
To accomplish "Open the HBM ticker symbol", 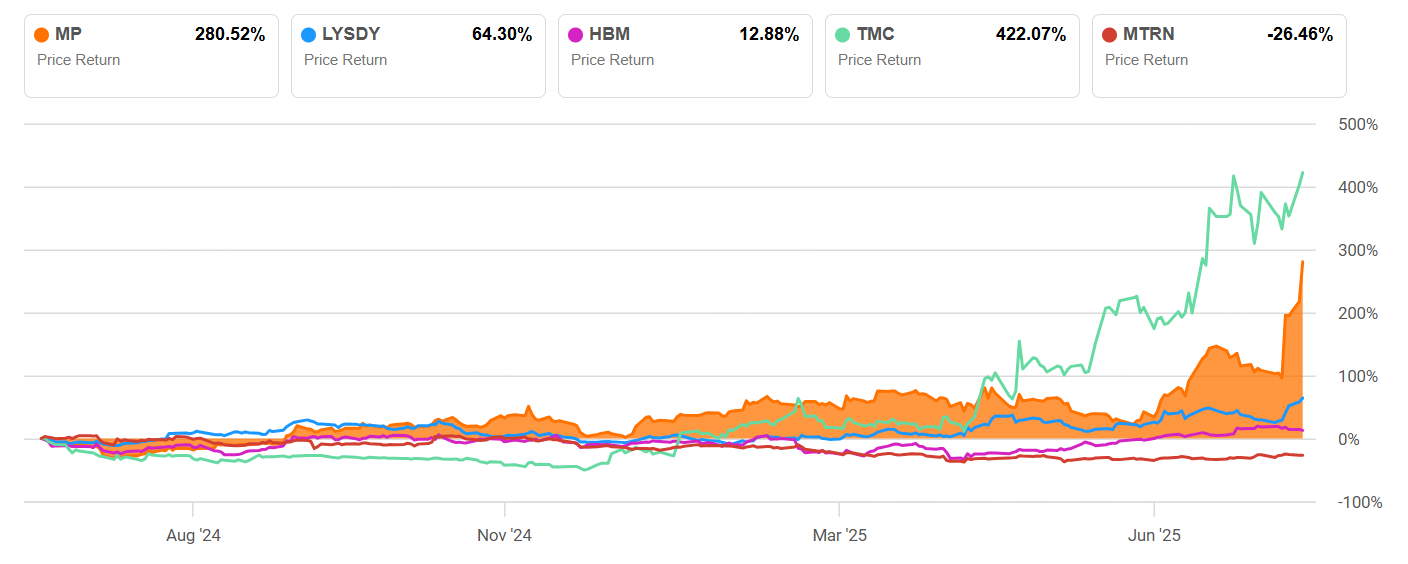I will [x=608, y=35].
